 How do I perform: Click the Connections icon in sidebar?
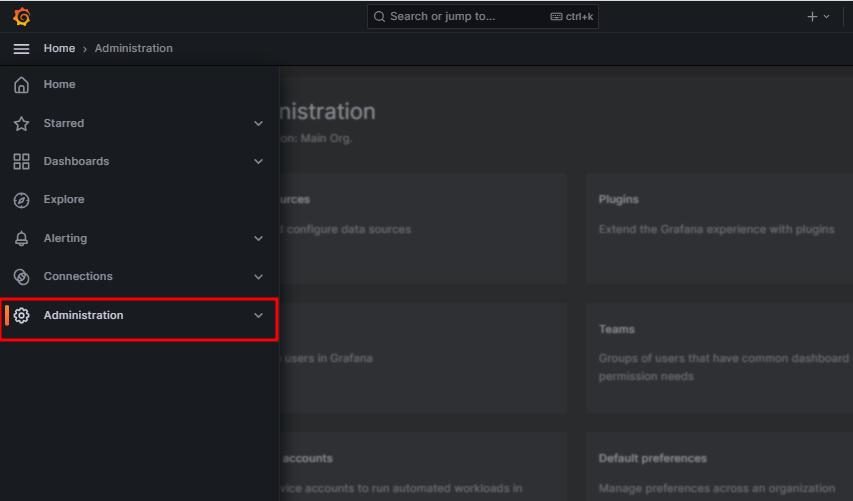tap(21, 277)
